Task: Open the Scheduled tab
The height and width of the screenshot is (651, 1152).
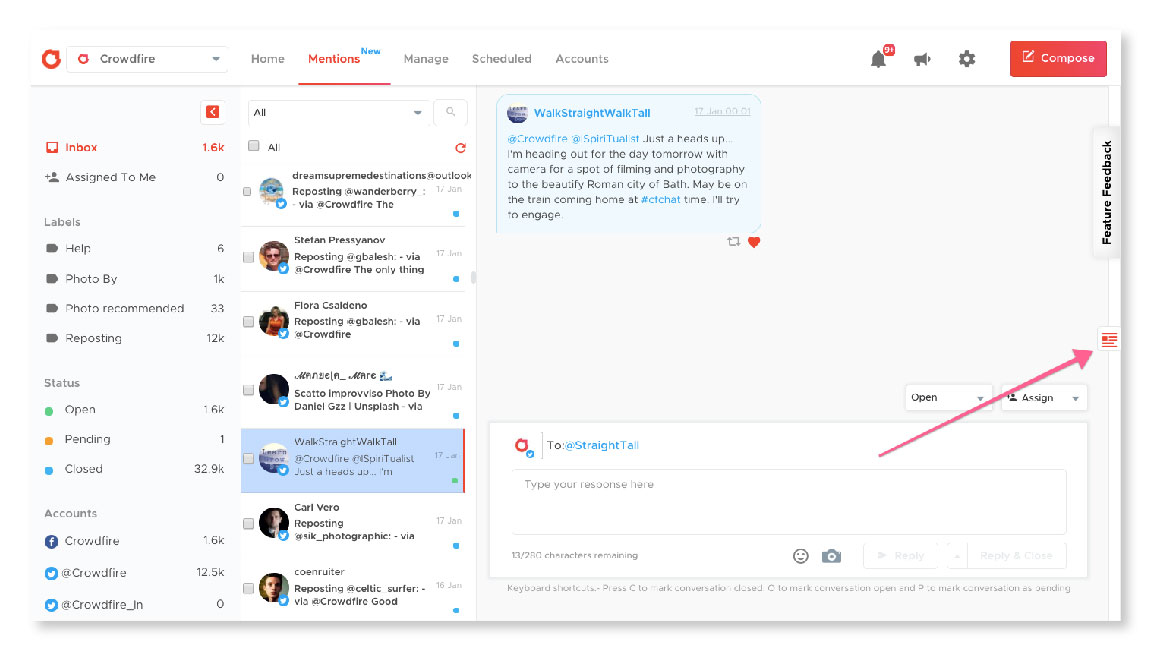Action: (502, 59)
